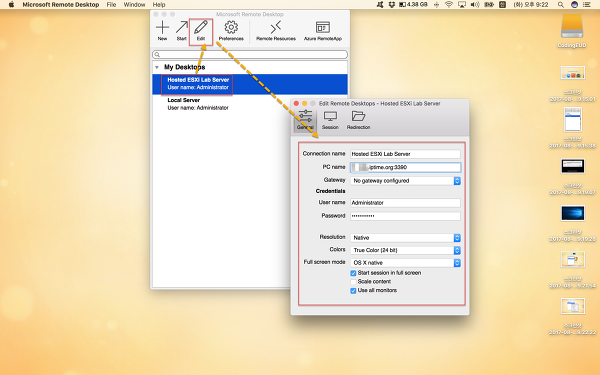Click the search field in Remote Desktop window
The image size is (600, 375).
tap(250, 54)
